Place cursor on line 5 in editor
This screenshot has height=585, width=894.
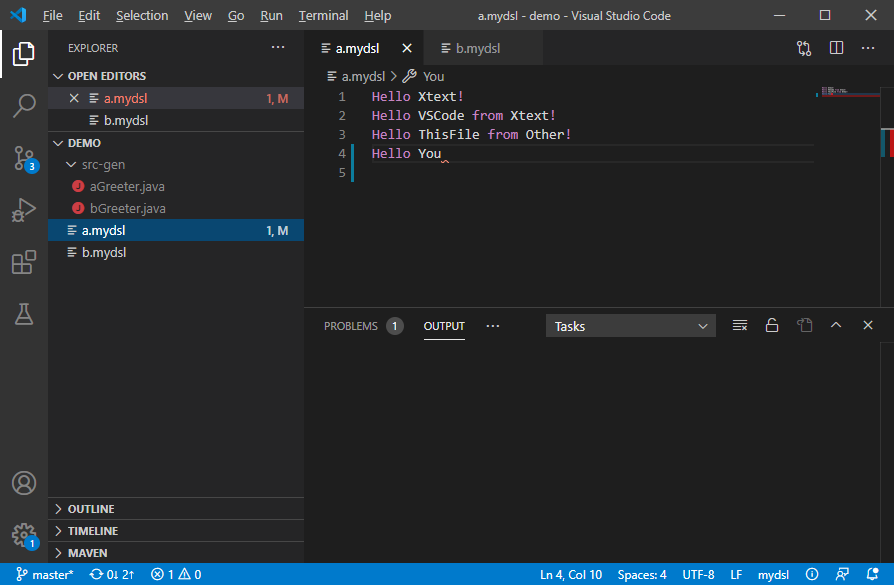point(592,172)
